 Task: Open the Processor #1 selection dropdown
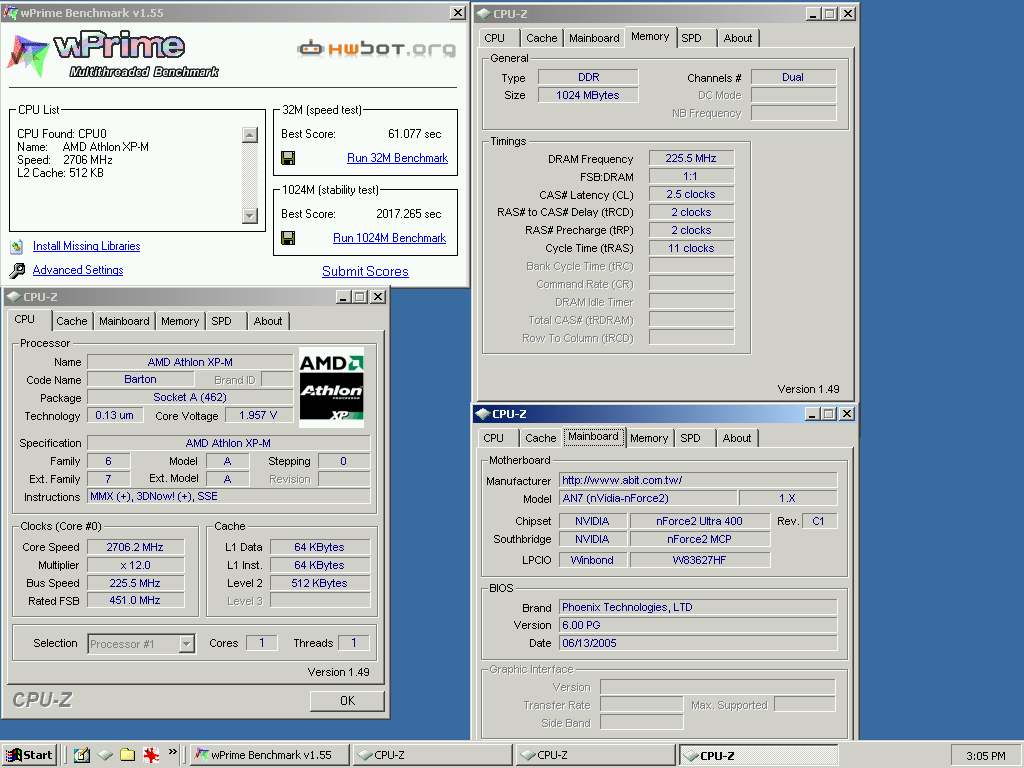click(187, 644)
